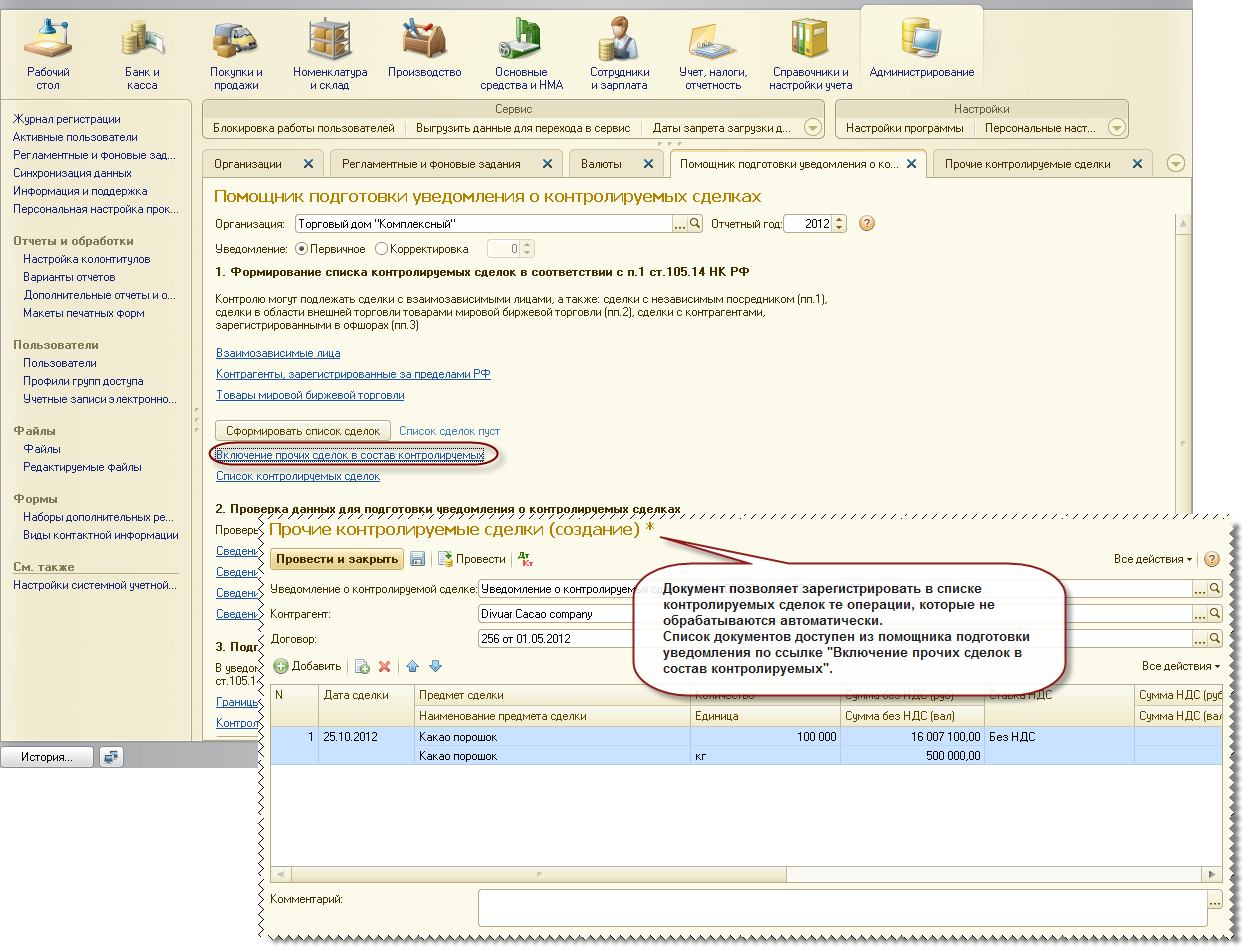Click the copy row icon beside Добавить
This screenshot has width=1242, height=947.
click(362, 666)
